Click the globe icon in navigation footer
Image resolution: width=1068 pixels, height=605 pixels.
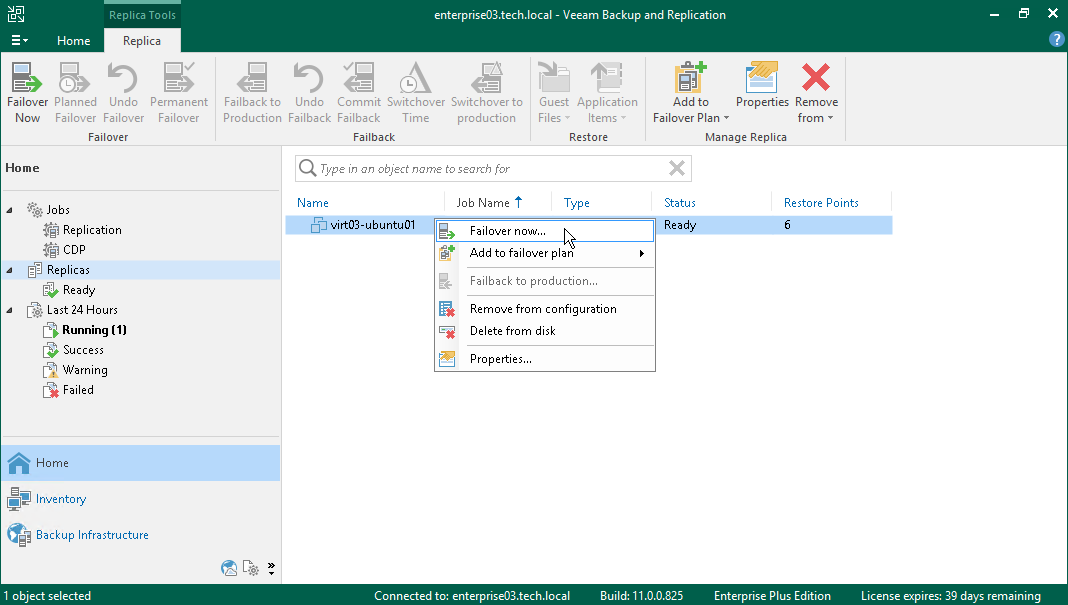(229, 568)
